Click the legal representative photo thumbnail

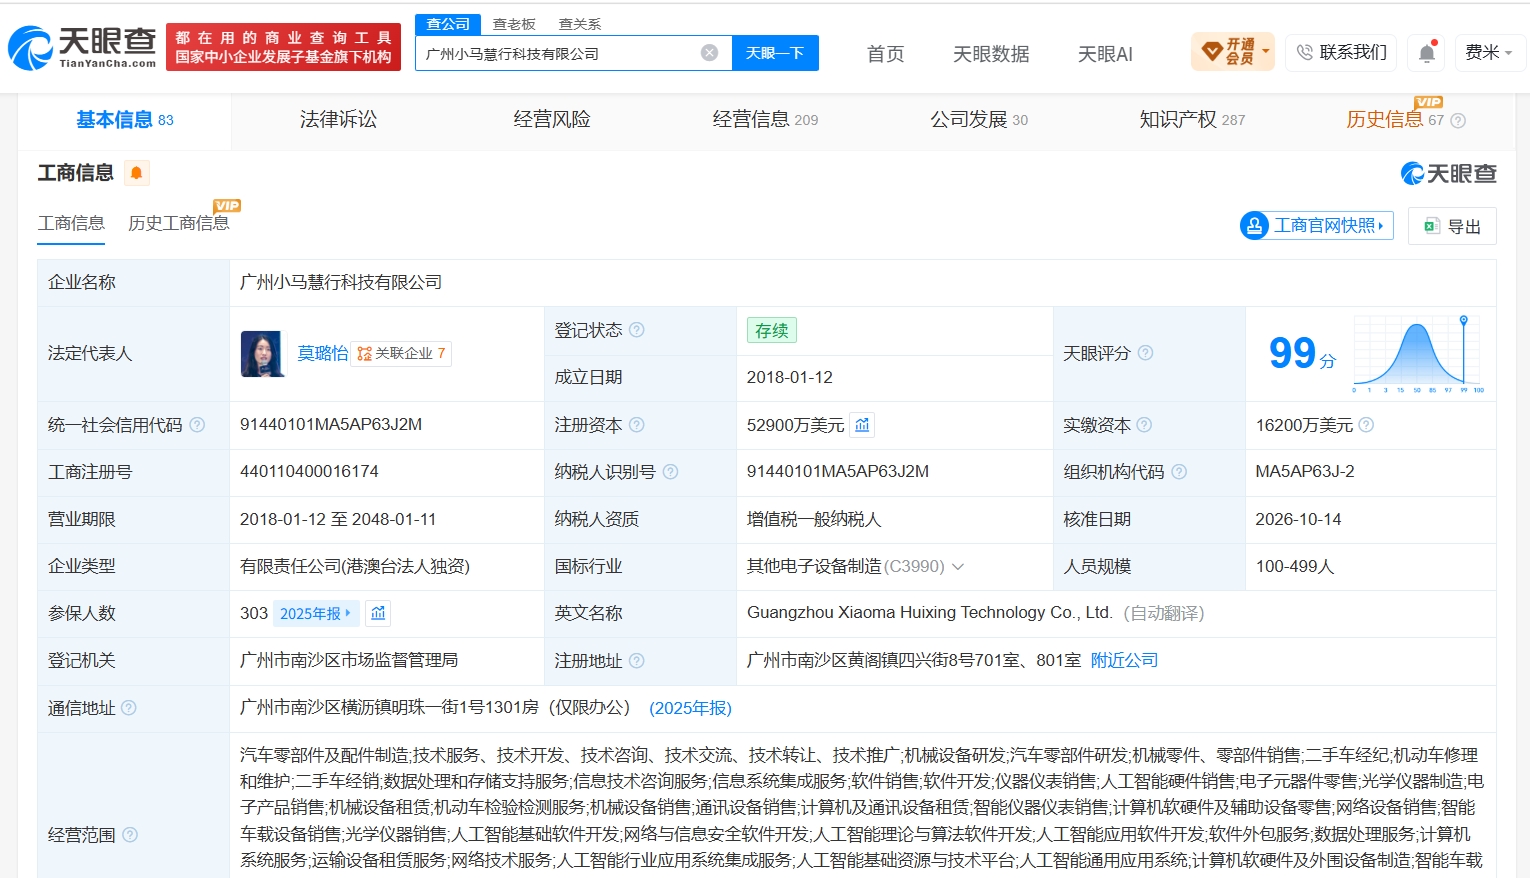262,353
